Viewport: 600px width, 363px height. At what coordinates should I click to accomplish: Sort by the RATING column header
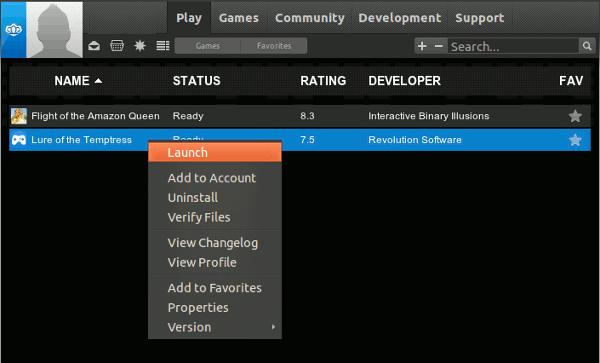323,81
